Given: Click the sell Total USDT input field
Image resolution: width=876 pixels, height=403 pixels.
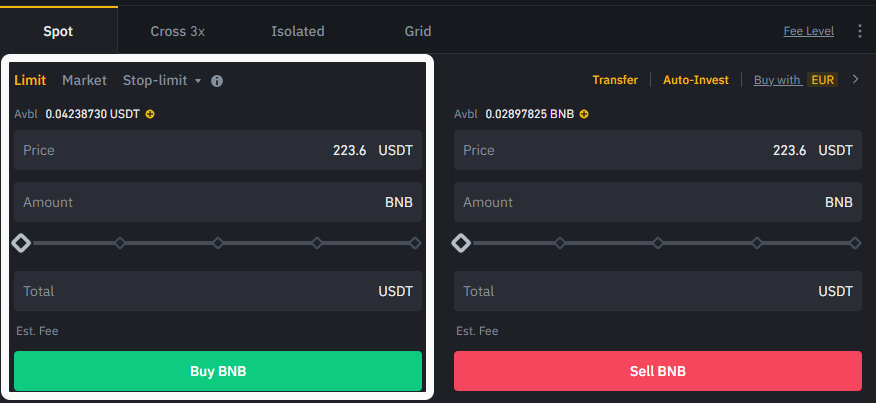Looking at the screenshot, I should point(658,291).
